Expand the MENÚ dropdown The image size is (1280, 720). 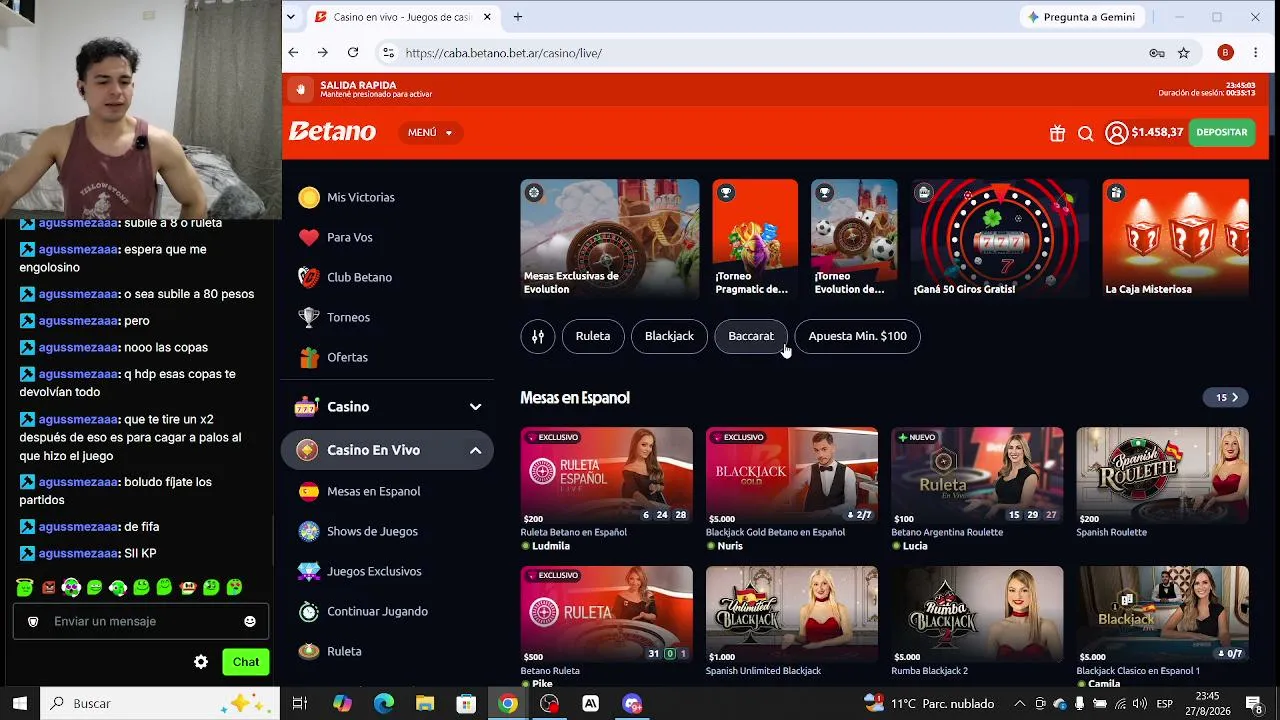pos(430,132)
